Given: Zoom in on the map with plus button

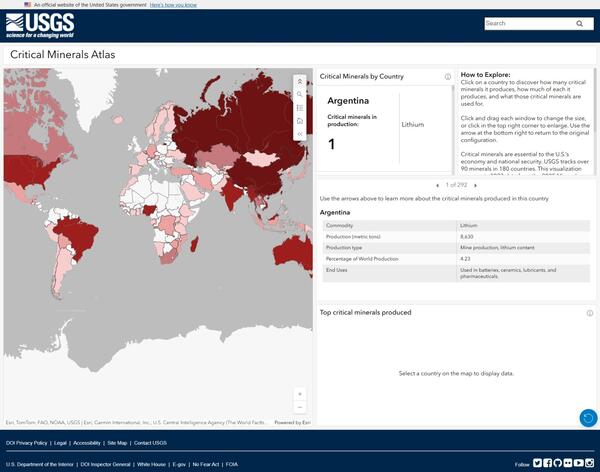Looking at the screenshot, I should tap(300, 394).
